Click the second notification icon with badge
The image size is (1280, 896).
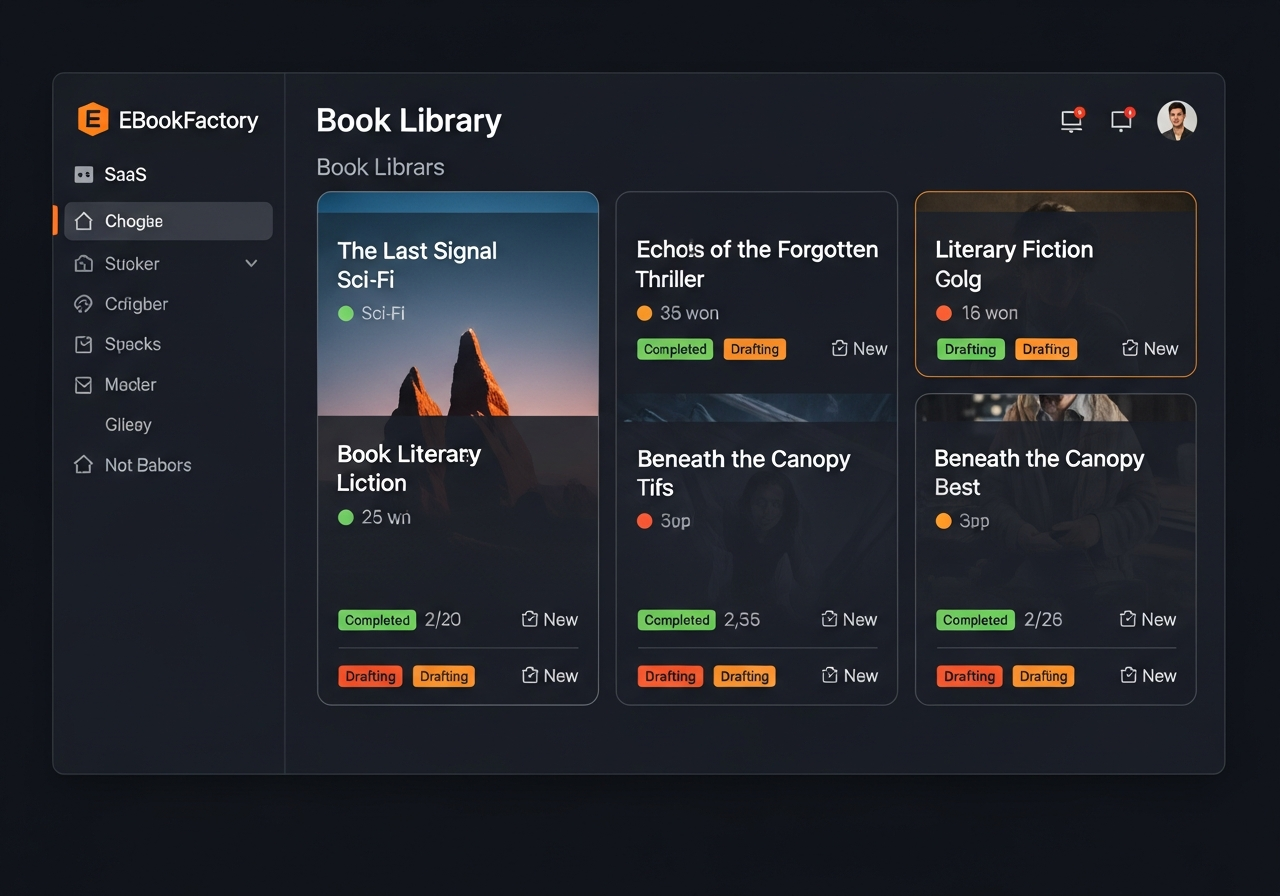(1121, 119)
